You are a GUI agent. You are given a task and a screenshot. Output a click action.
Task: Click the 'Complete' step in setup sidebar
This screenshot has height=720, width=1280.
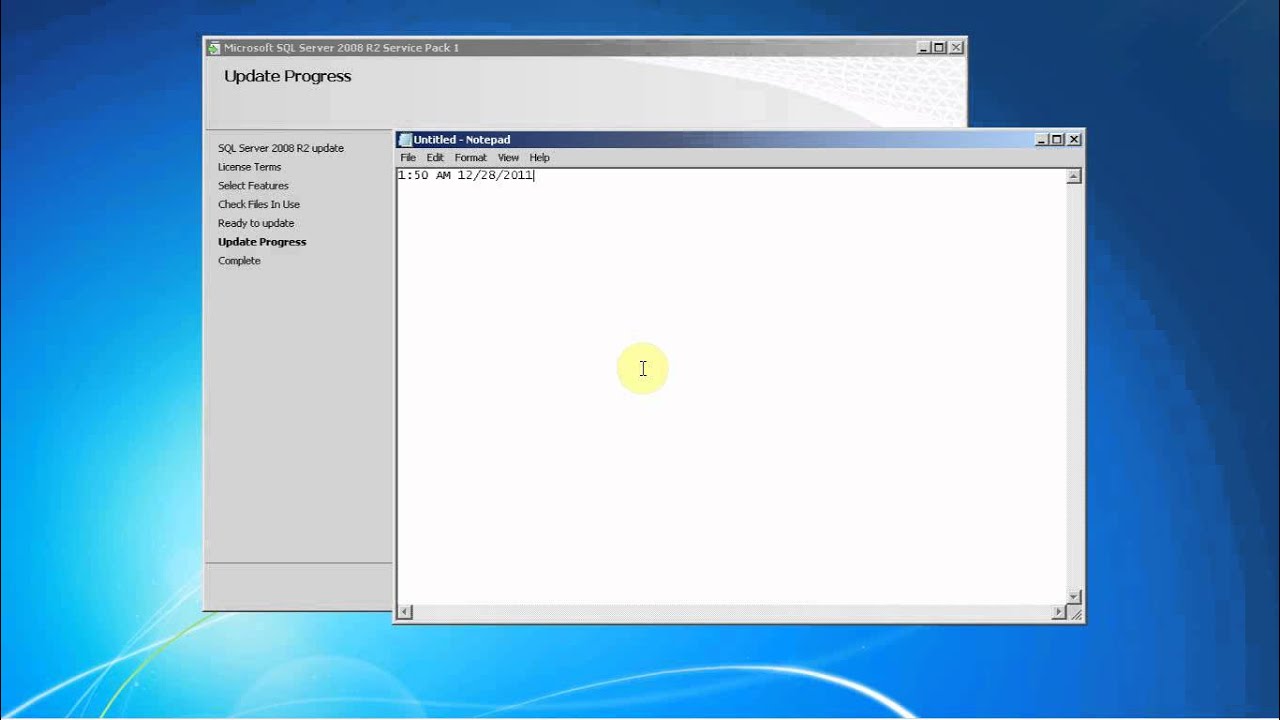[239, 261]
